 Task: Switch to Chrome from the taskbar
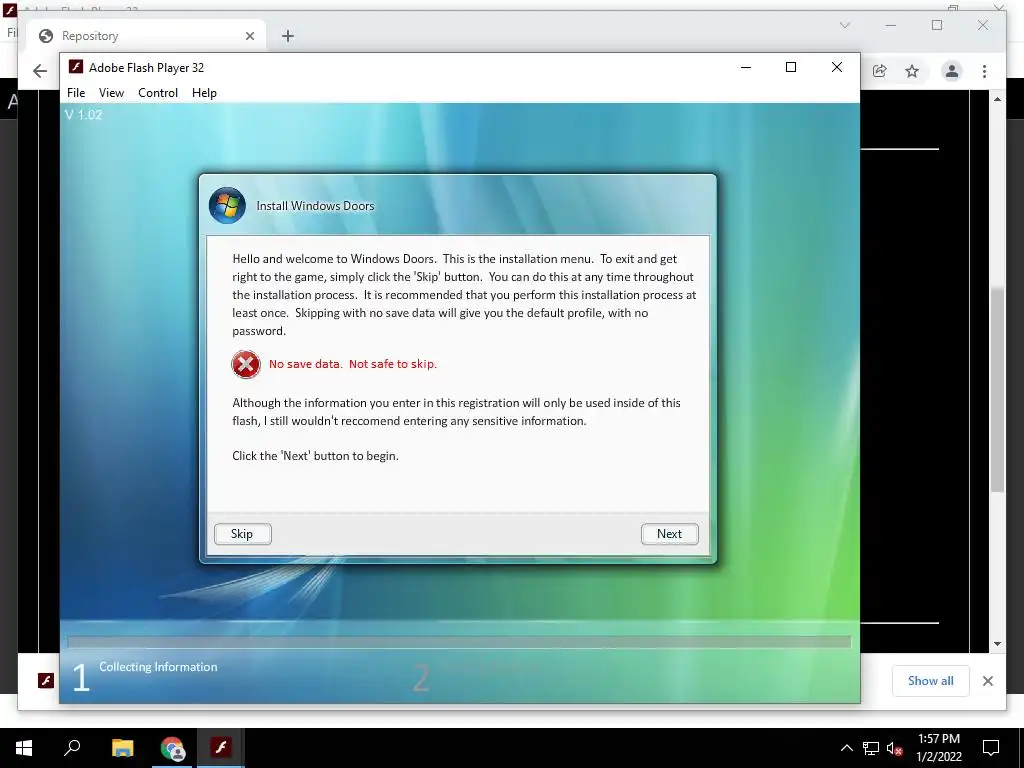pos(172,748)
